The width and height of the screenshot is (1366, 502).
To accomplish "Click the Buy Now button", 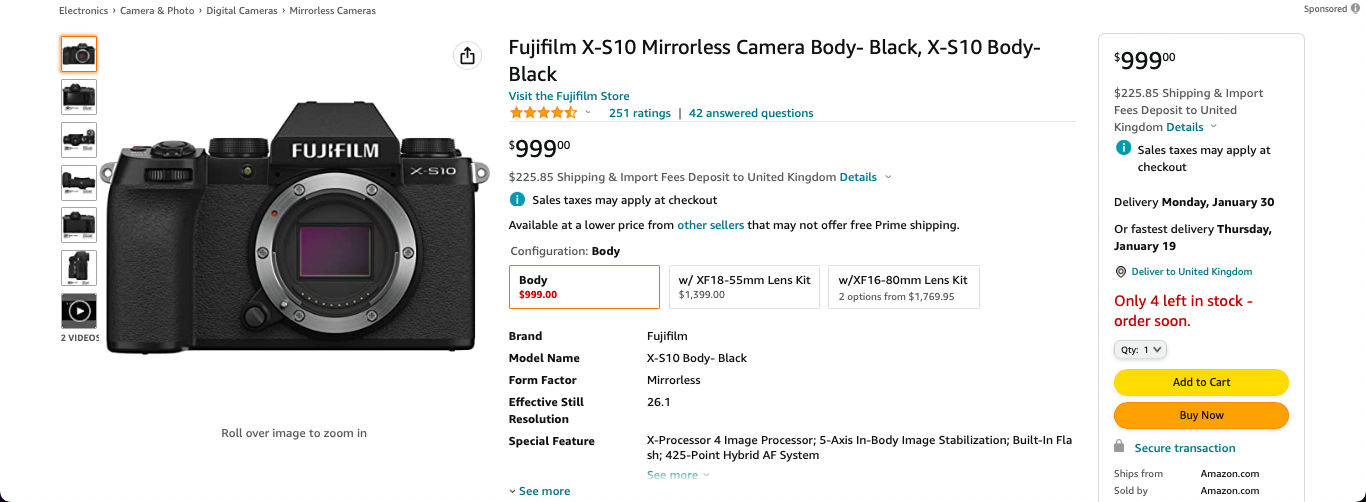I will (1201, 415).
